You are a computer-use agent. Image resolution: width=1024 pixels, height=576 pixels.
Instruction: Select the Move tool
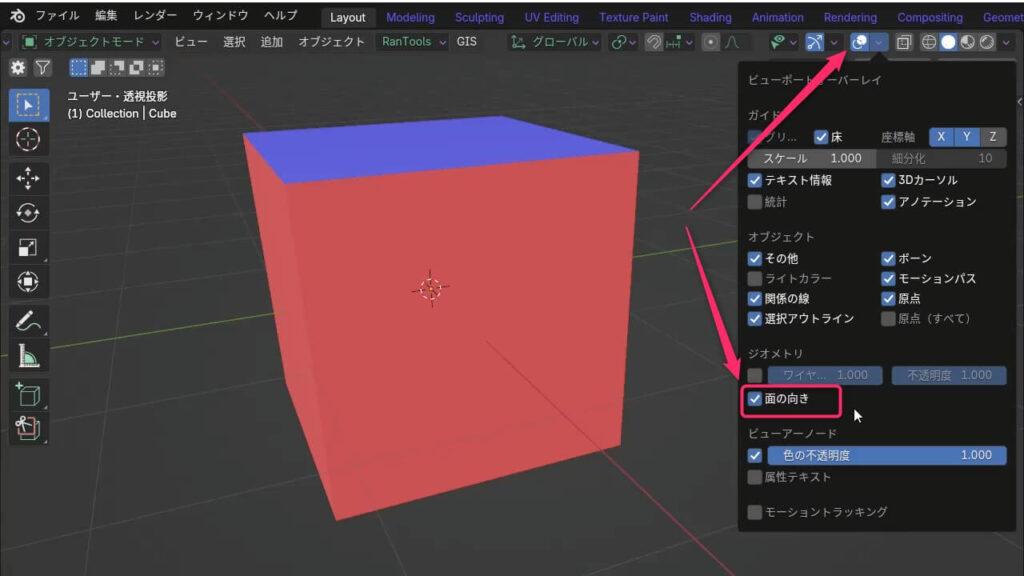(28, 178)
